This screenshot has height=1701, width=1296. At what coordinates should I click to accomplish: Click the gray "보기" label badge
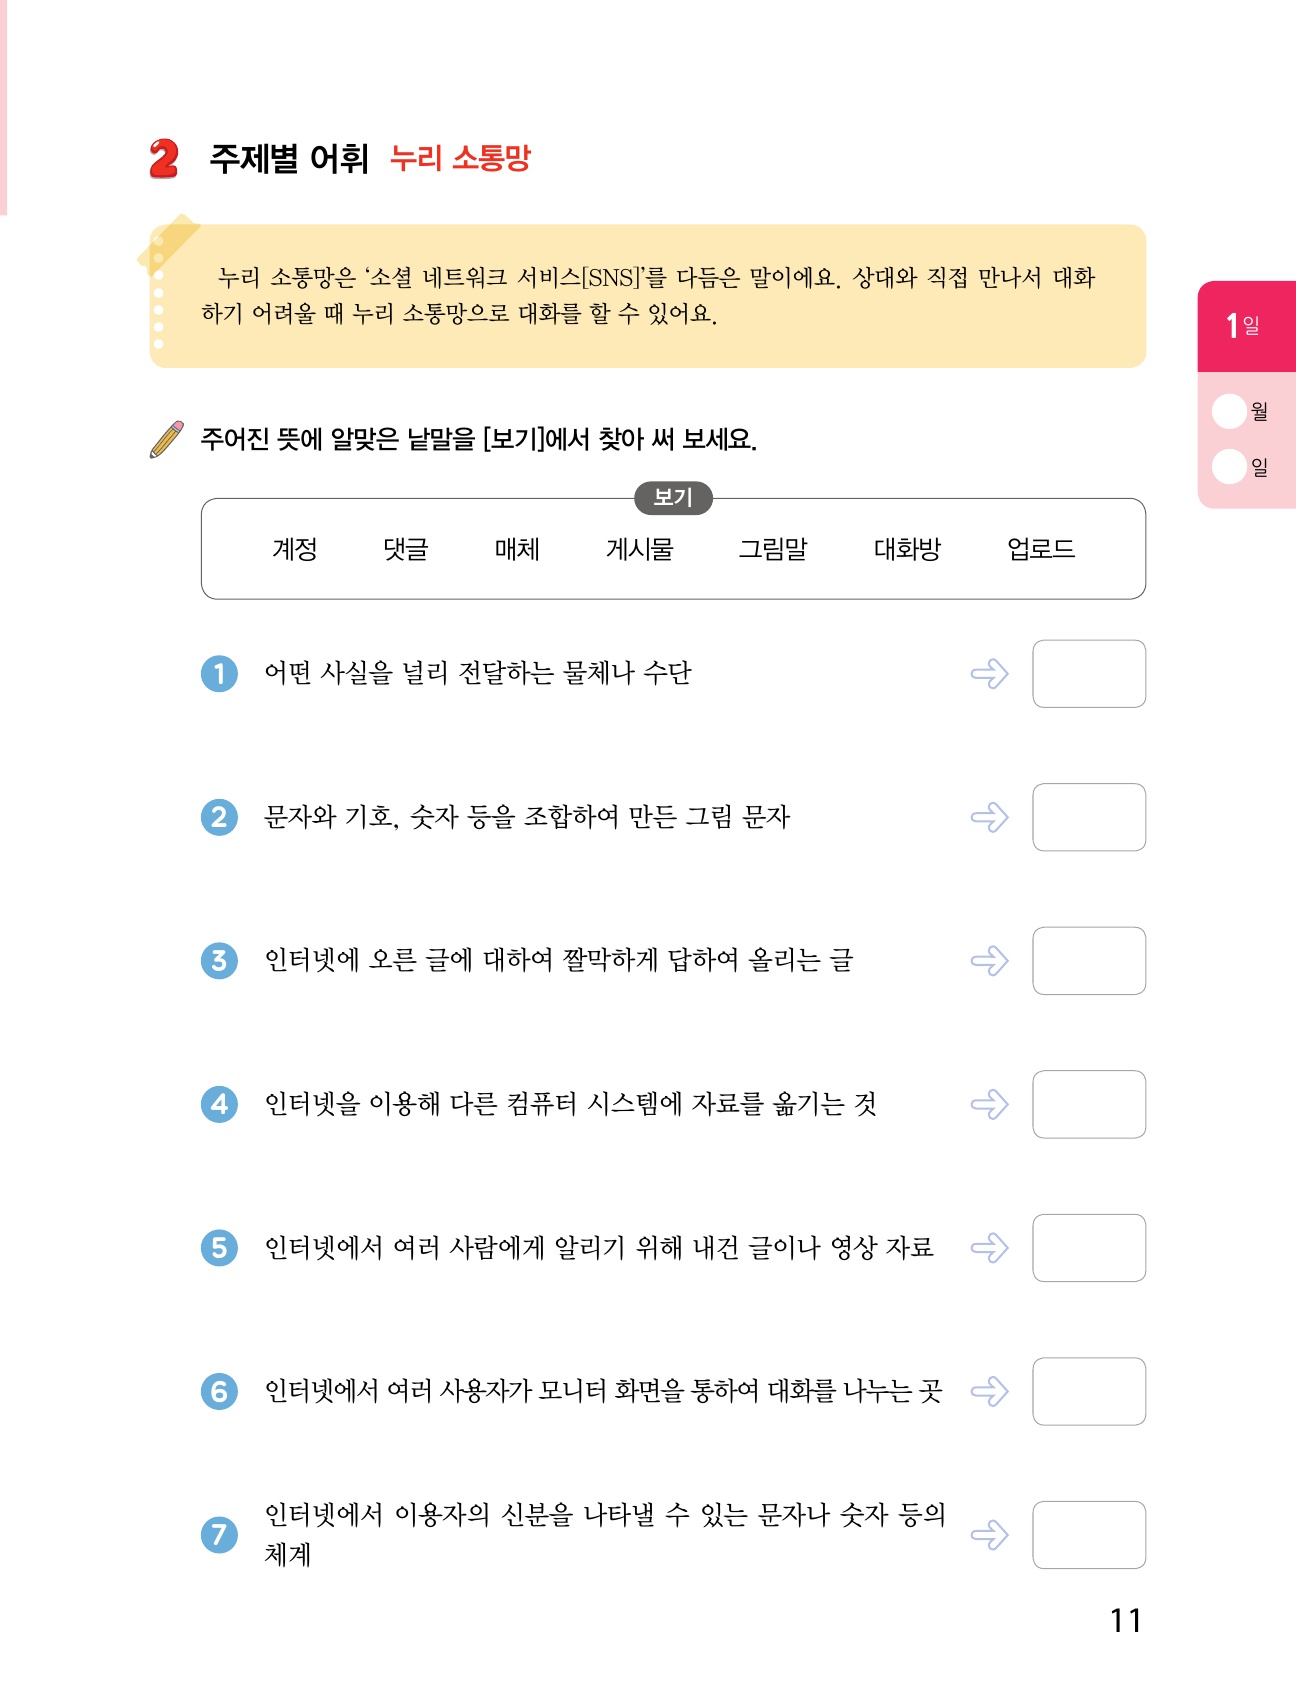(673, 497)
